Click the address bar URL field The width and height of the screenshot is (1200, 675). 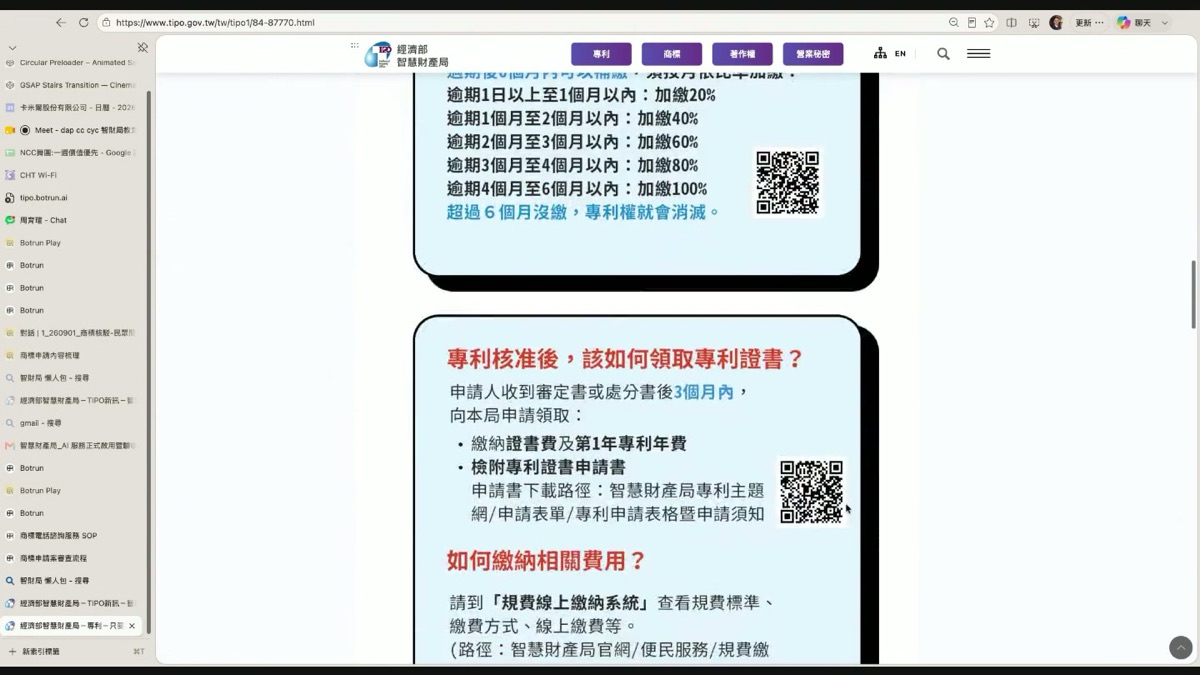520,22
